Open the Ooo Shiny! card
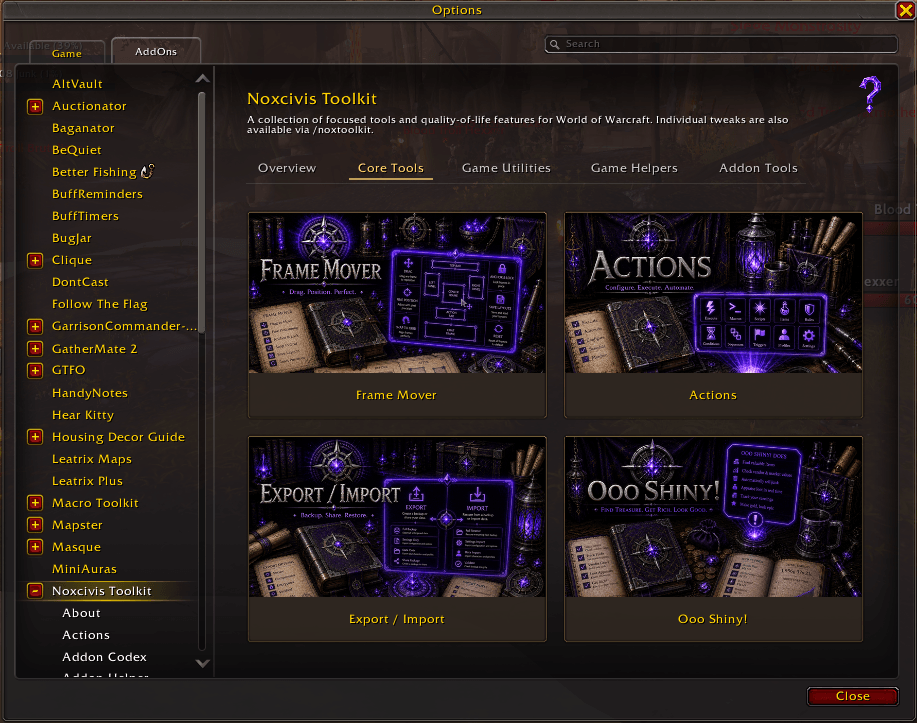The image size is (917, 723). pos(713,539)
